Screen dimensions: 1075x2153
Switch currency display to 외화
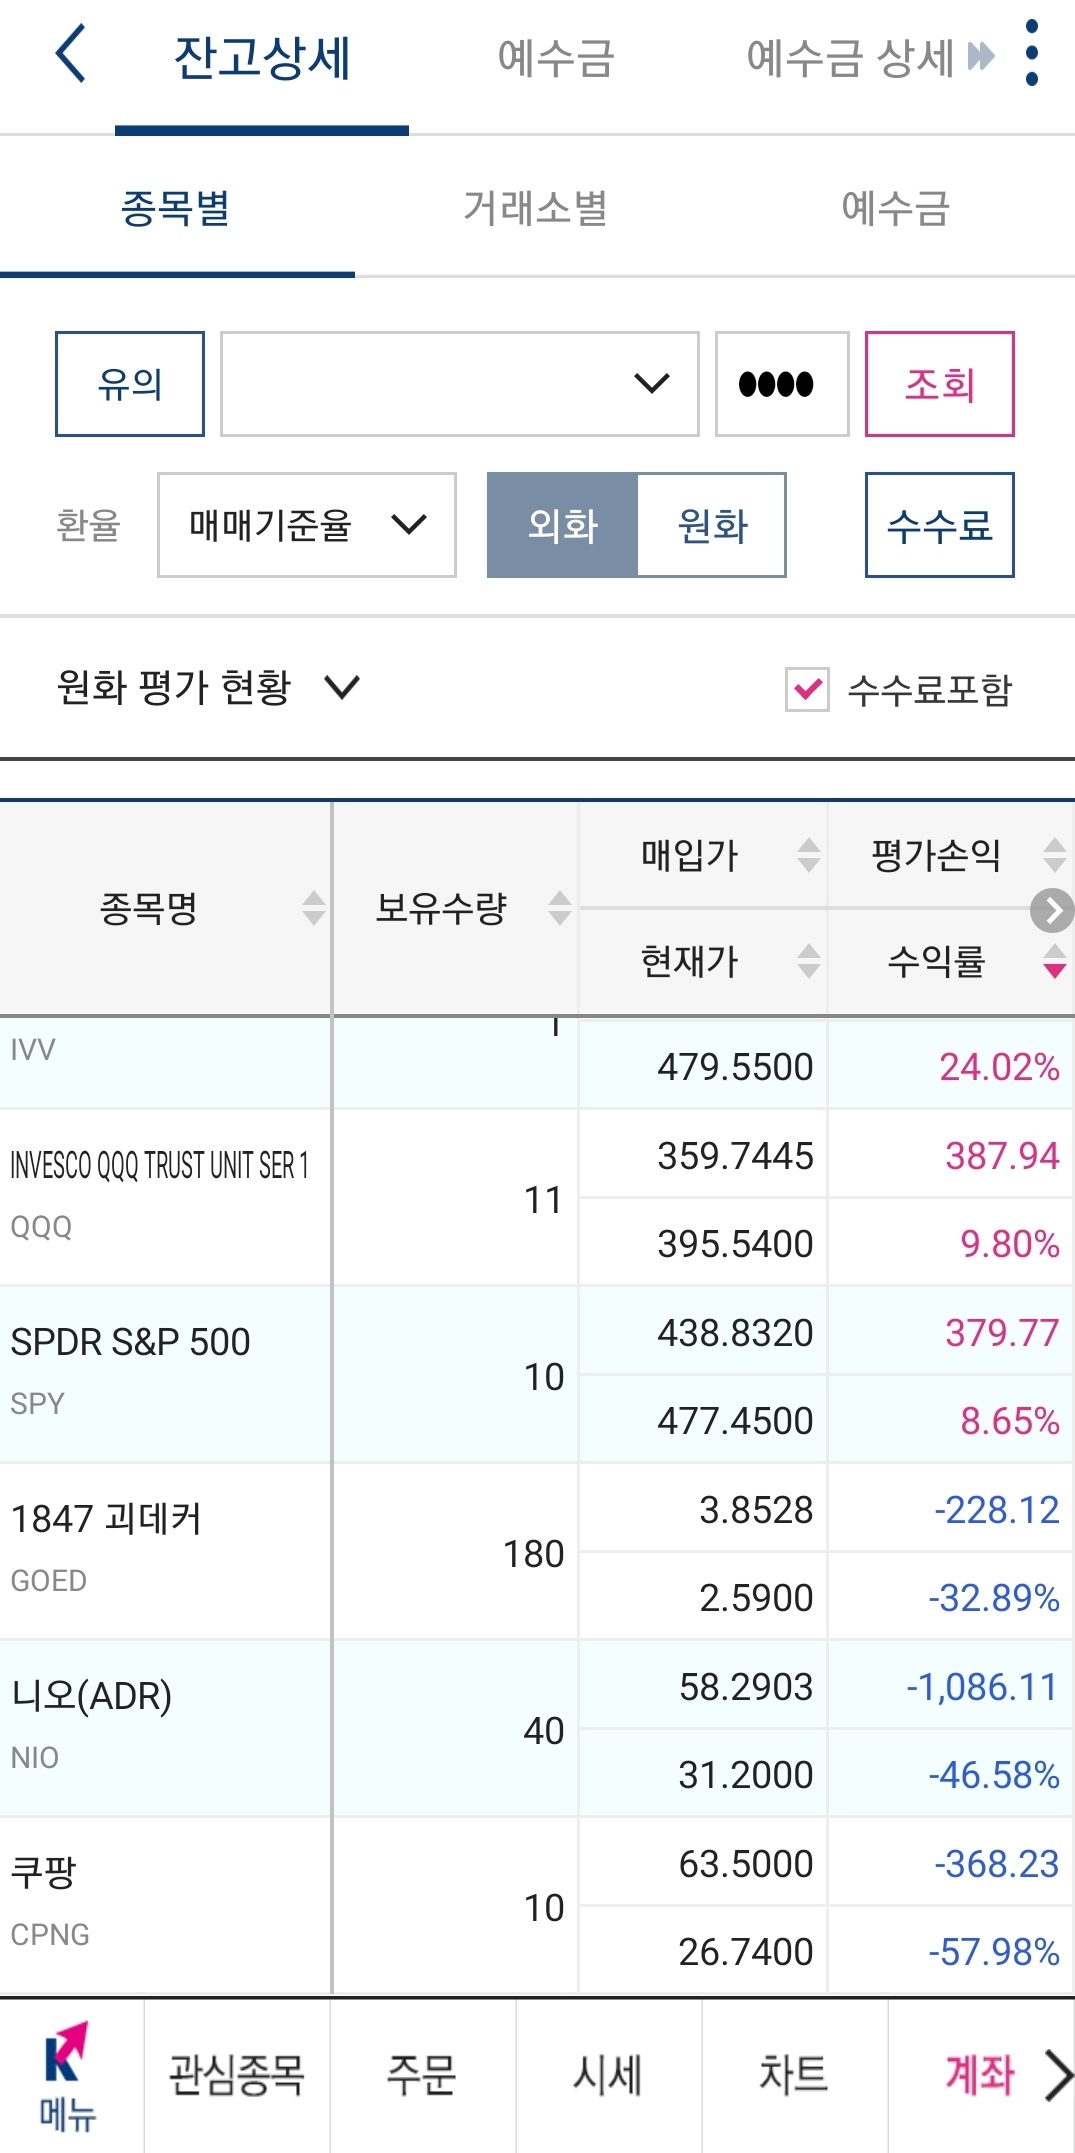click(x=562, y=525)
